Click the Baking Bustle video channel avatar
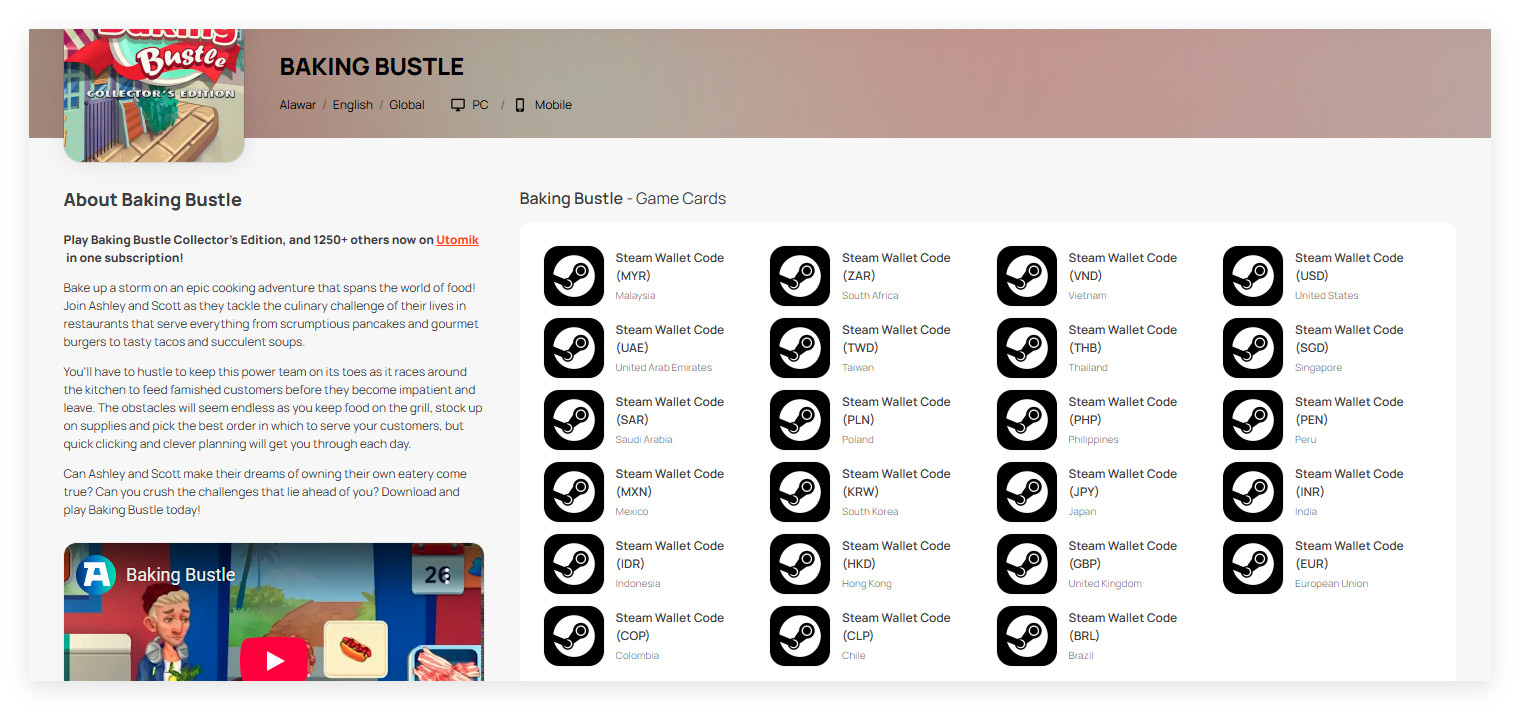Viewport: 1520px width, 710px height. [x=96, y=574]
